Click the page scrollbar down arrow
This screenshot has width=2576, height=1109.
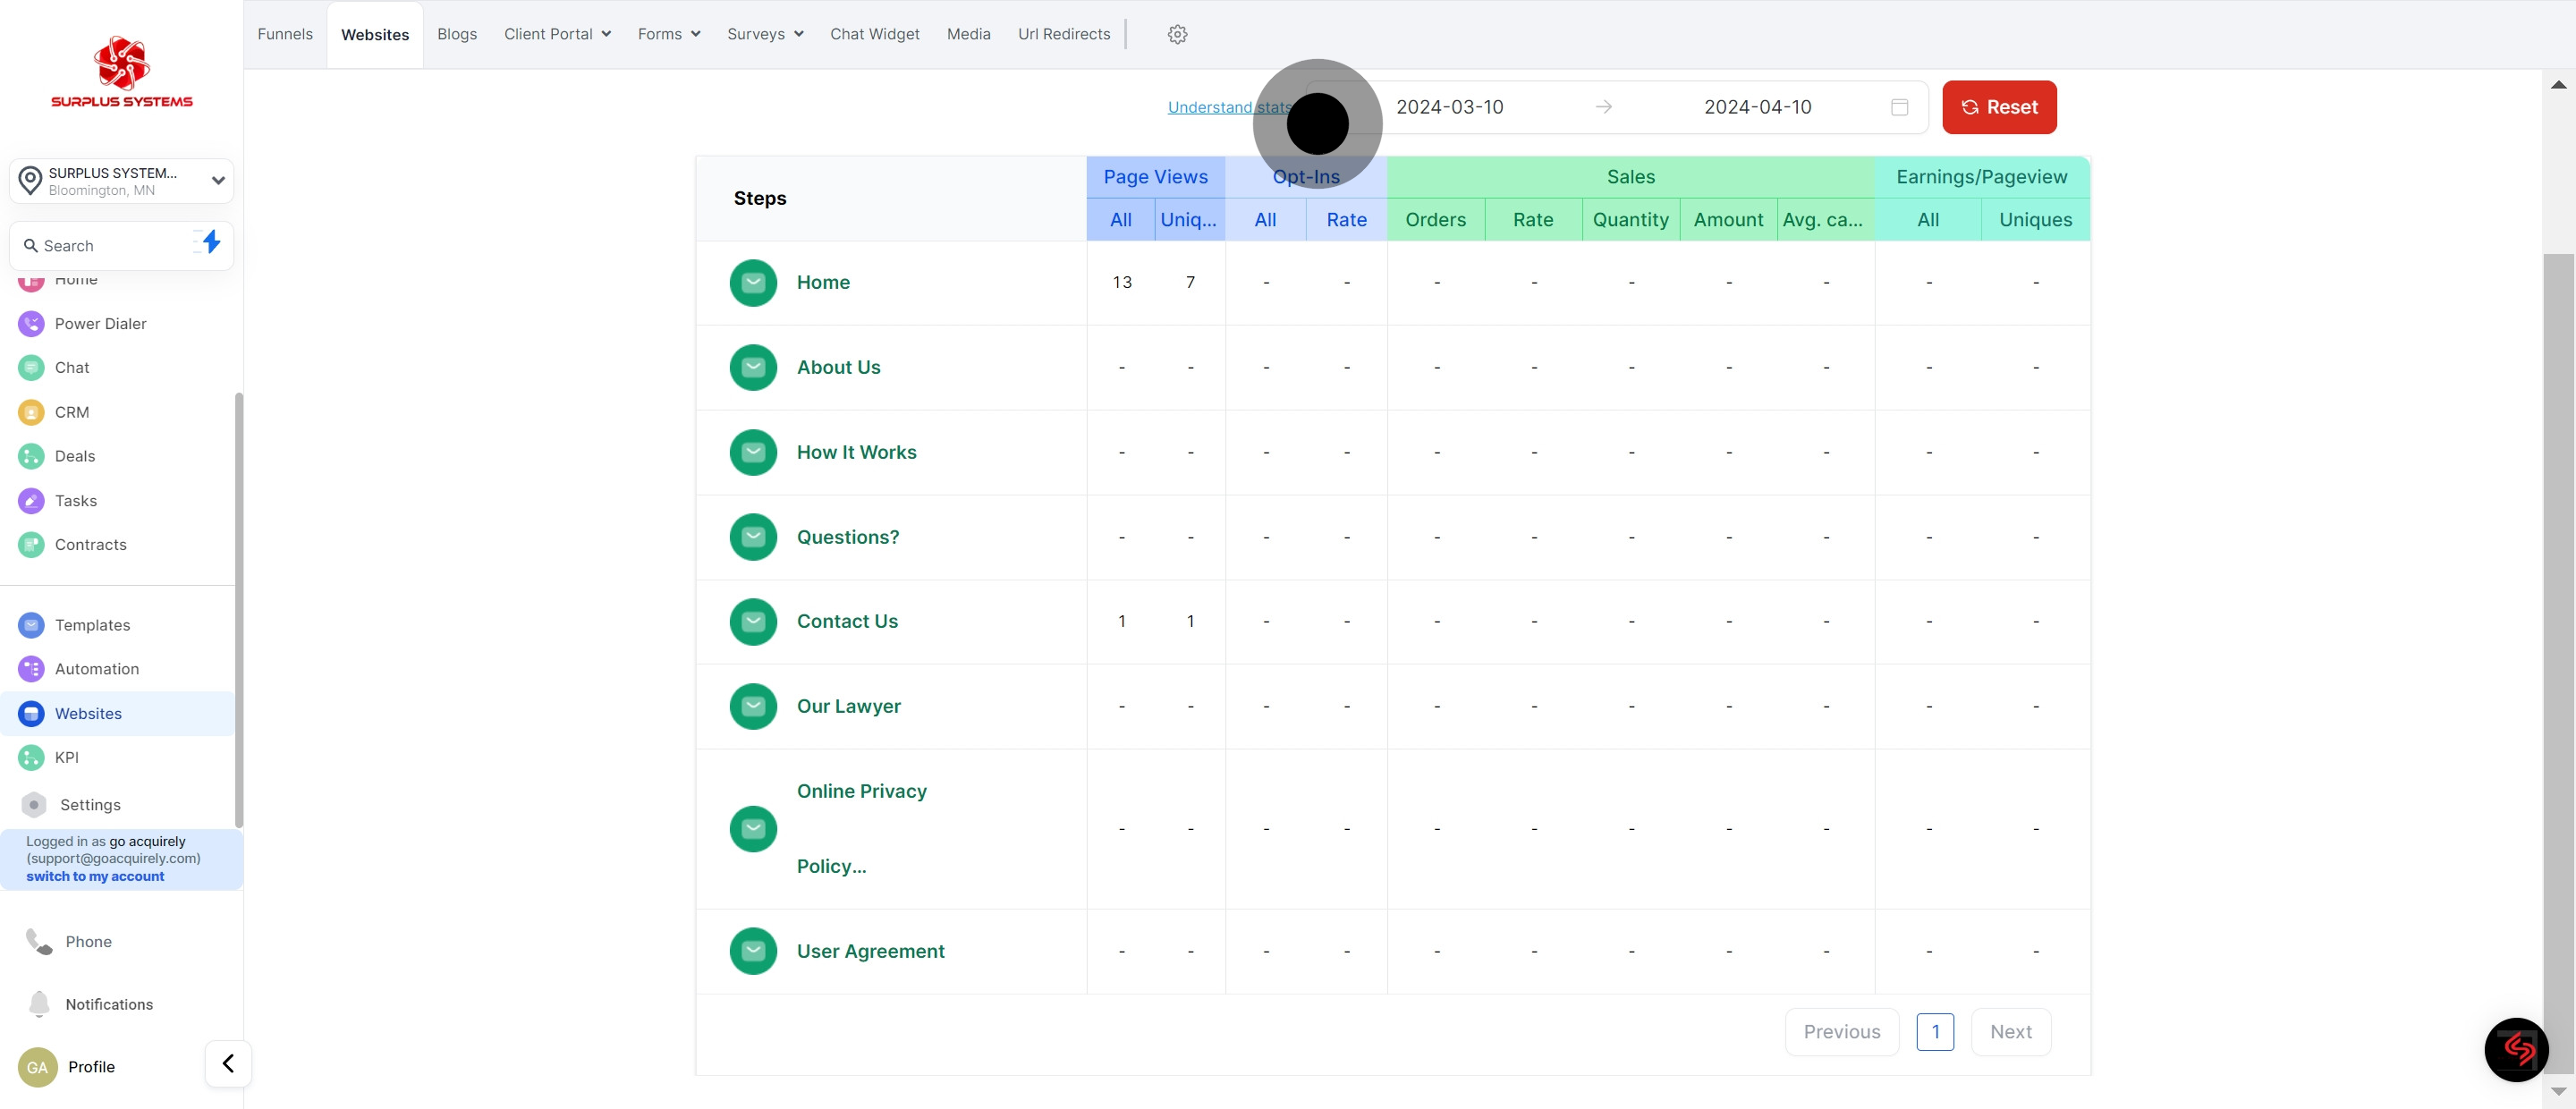tap(2558, 1091)
